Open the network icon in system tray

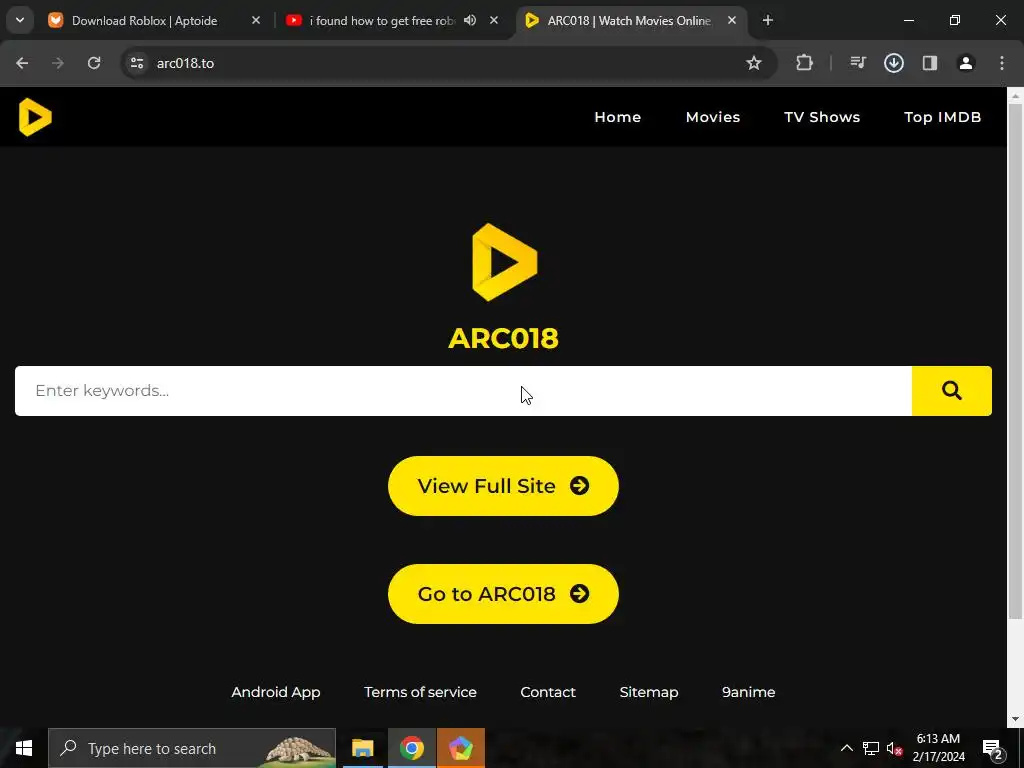coord(871,748)
